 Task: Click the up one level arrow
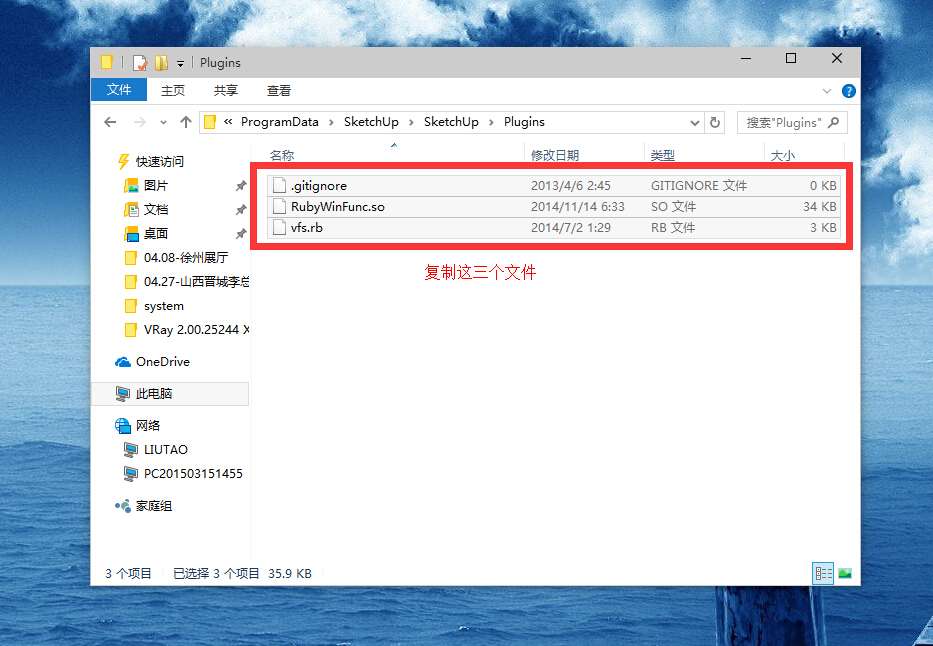[185, 122]
